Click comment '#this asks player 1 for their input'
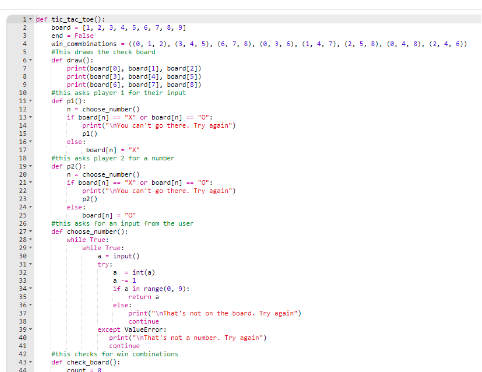Viewport: 482px width, 372px height. [119, 93]
